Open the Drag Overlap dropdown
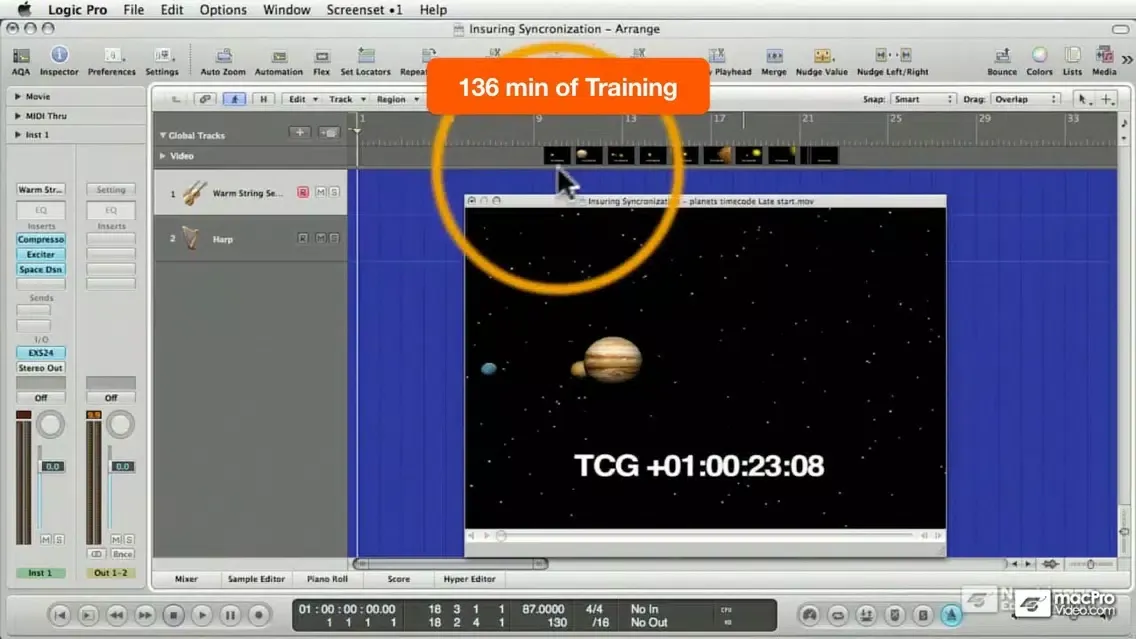 pos(1025,99)
